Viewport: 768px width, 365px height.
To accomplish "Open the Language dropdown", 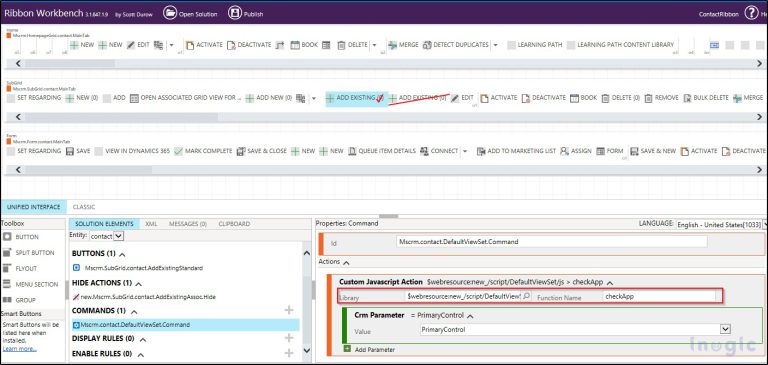I will 765,224.
